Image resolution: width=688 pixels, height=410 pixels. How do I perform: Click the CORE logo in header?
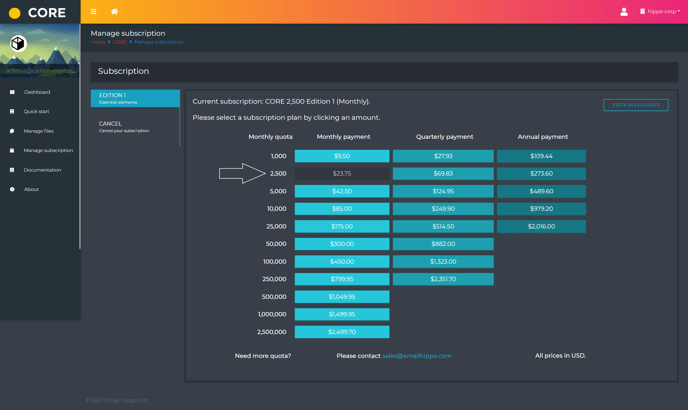click(x=37, y=13)
